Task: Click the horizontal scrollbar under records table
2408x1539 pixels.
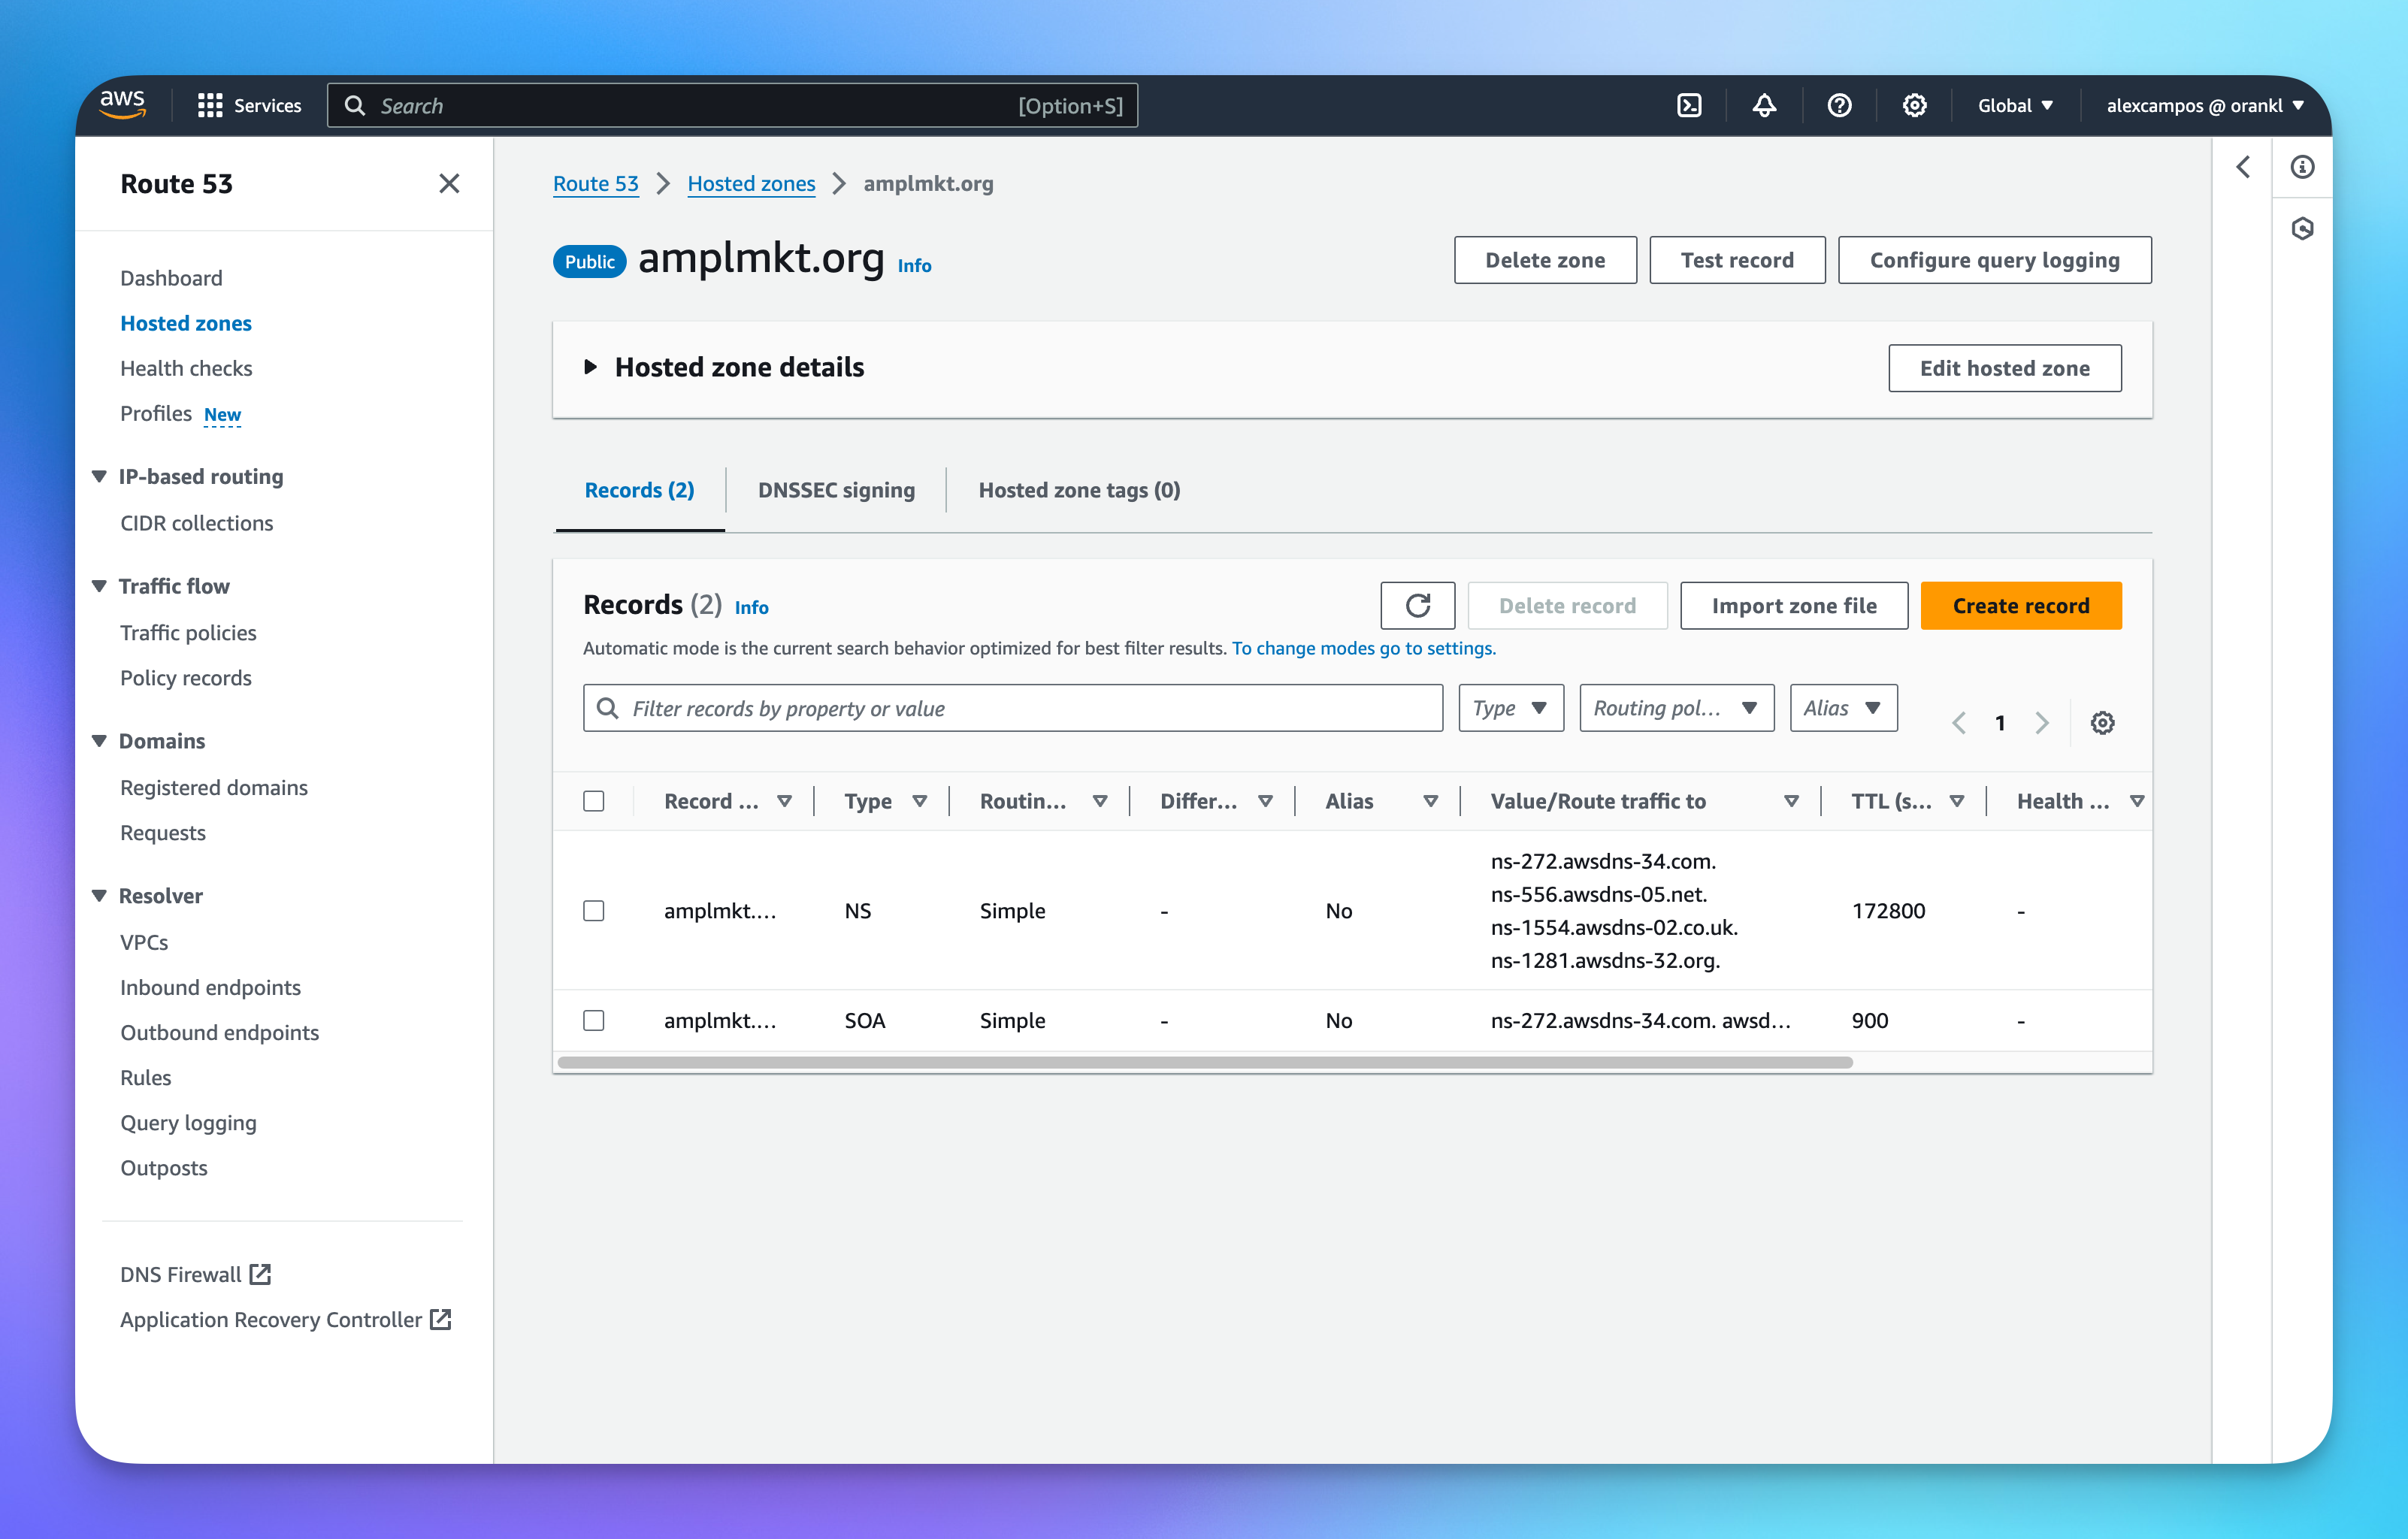Action: 1204,1062
